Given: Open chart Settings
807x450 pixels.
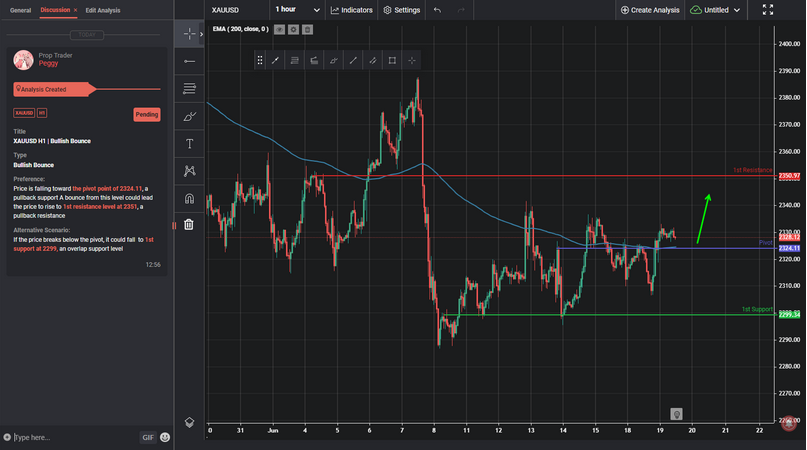Looking at the screenshot, I should coord(402,10).
